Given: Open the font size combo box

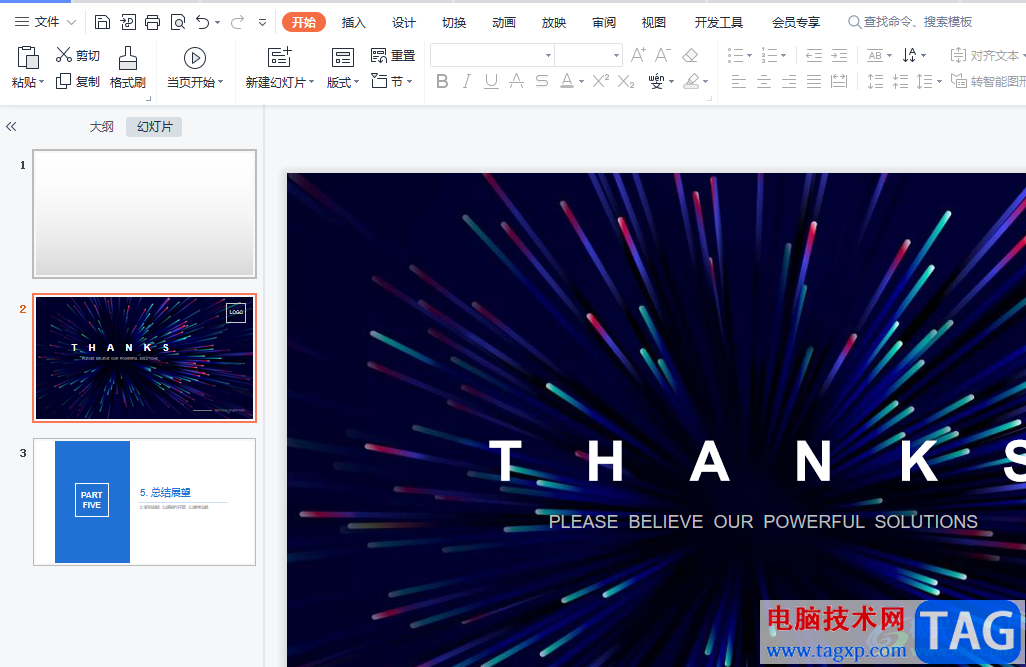Looking at the screenshot, I should pos(588,56).
